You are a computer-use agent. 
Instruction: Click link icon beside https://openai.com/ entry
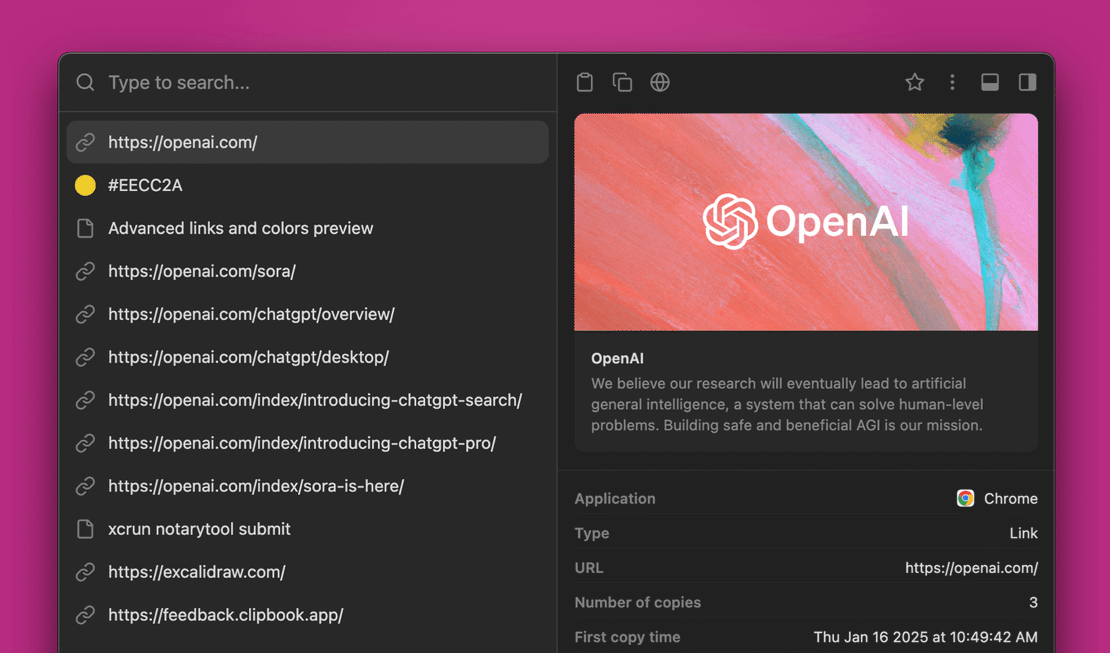85,142
